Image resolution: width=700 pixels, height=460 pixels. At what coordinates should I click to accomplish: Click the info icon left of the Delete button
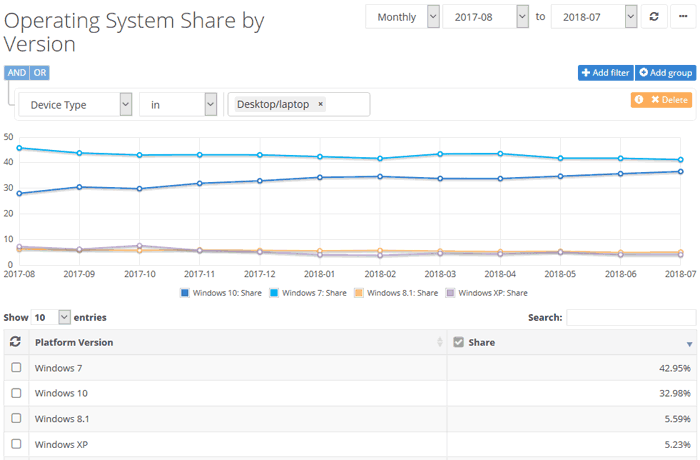point(639,100)
